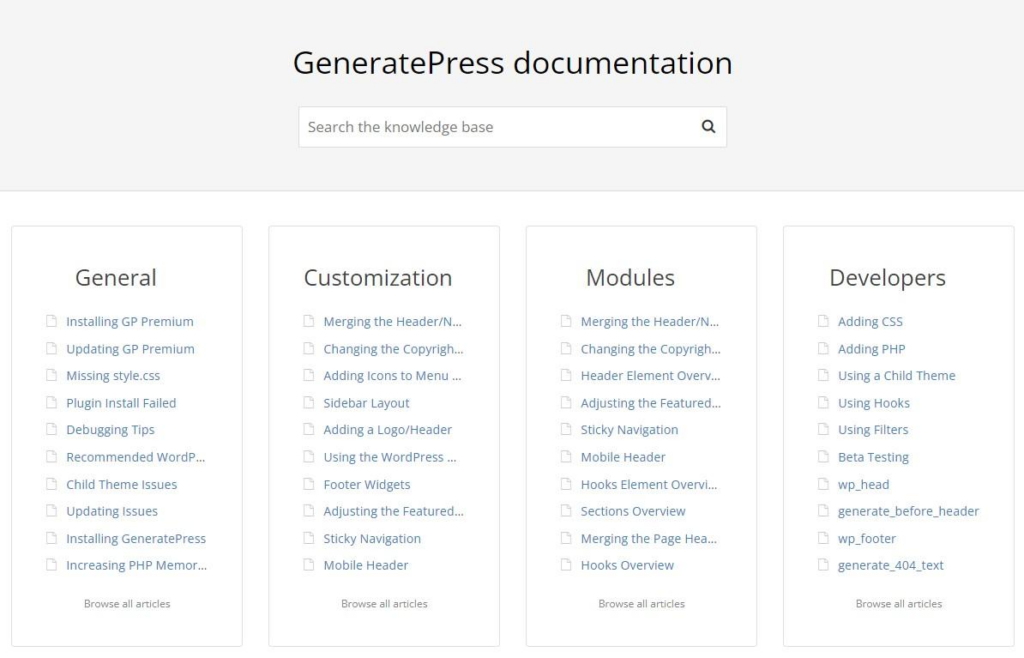Open Using Hooks article
Image resolution: width=1024 pixels, height=658 pixels.
(874, 403)
